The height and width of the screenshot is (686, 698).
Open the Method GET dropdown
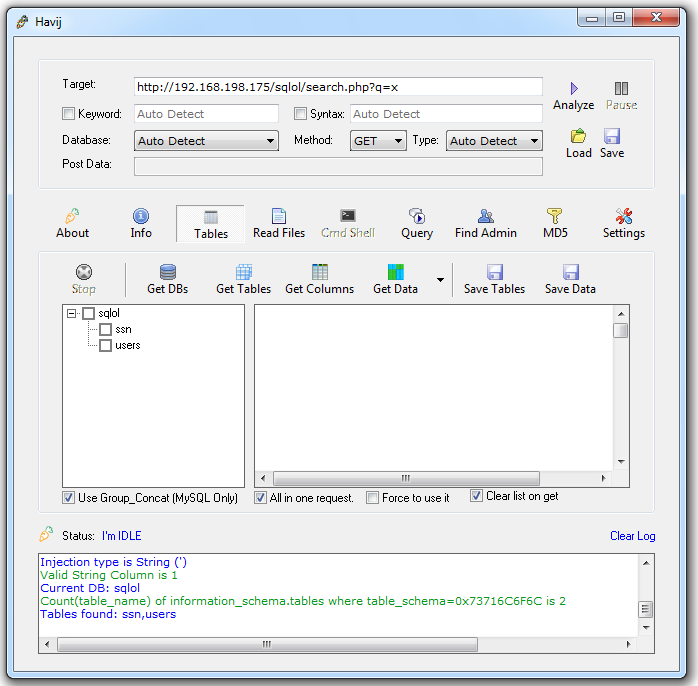[x=378, y=141]
